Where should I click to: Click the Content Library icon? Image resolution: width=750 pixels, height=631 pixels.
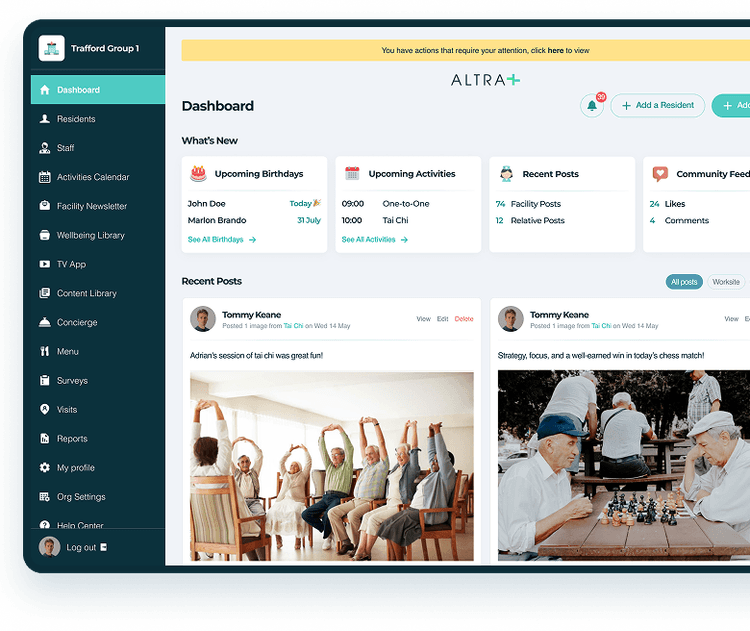[44, 293]
